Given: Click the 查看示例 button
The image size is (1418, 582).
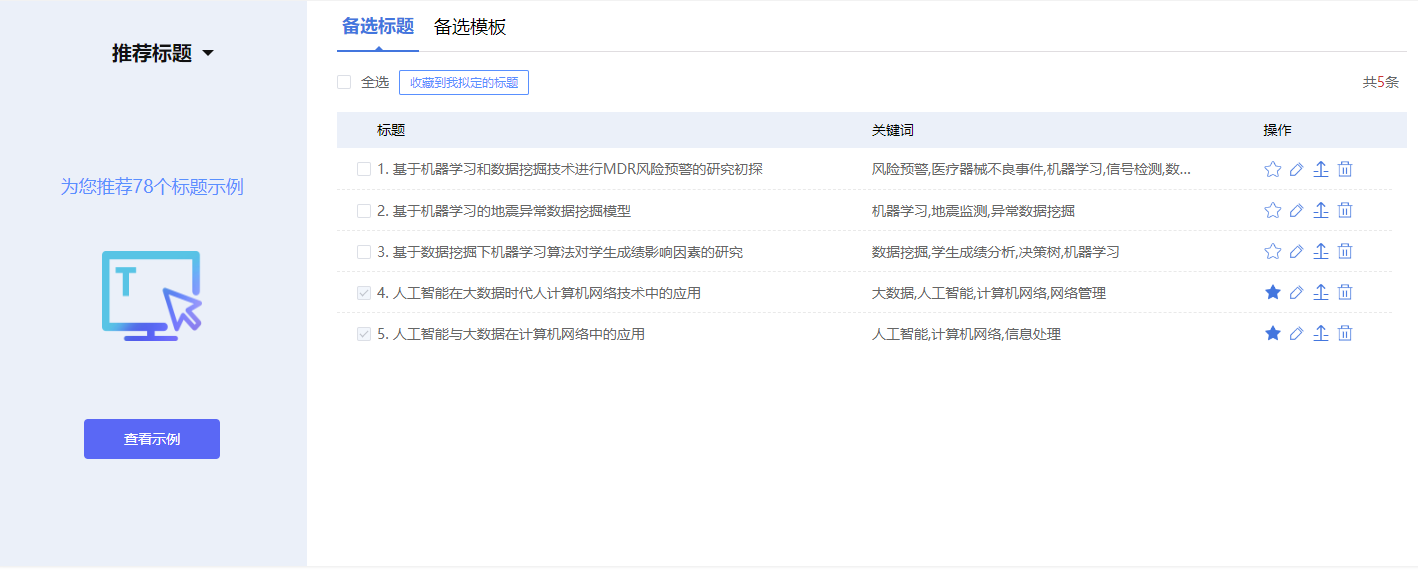Looking at the screenshot, I should point(151,438).
